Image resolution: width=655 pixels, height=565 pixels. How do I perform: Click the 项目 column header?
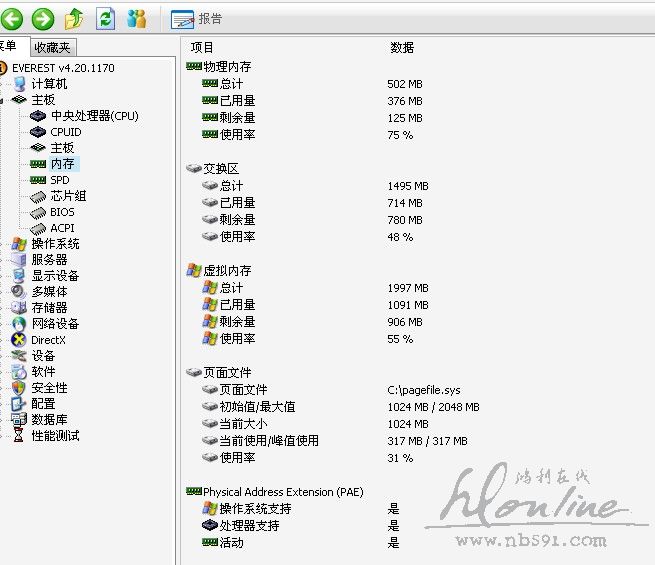[202, 47]
